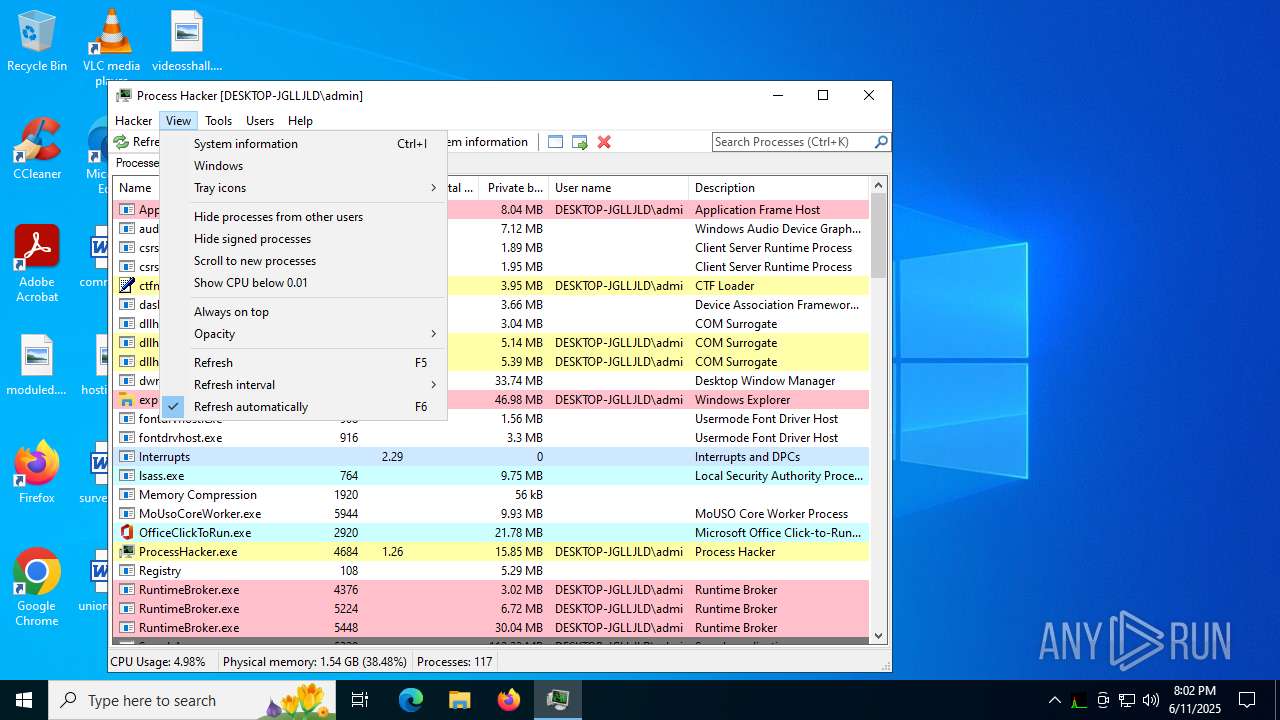The width and height of the screenshot is (1280, 720).
Task: Select the Interrupts process row
Action: click(x=491, y=456)
